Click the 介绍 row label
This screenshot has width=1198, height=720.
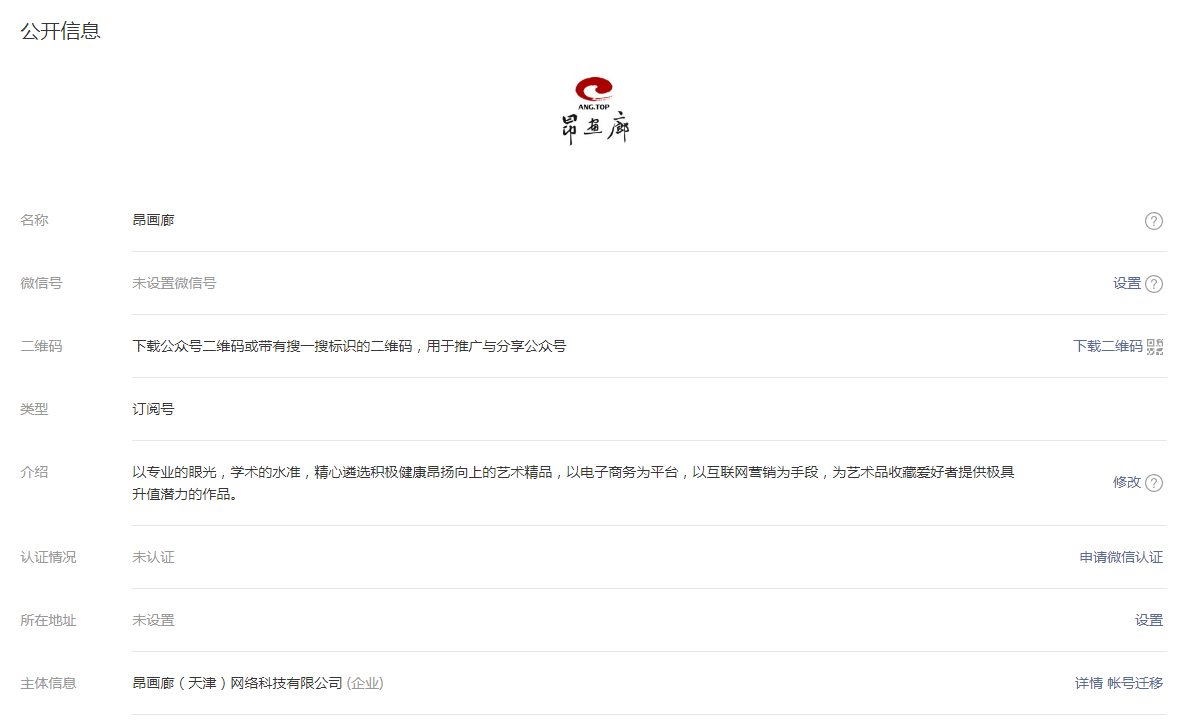tap(34, 472)
